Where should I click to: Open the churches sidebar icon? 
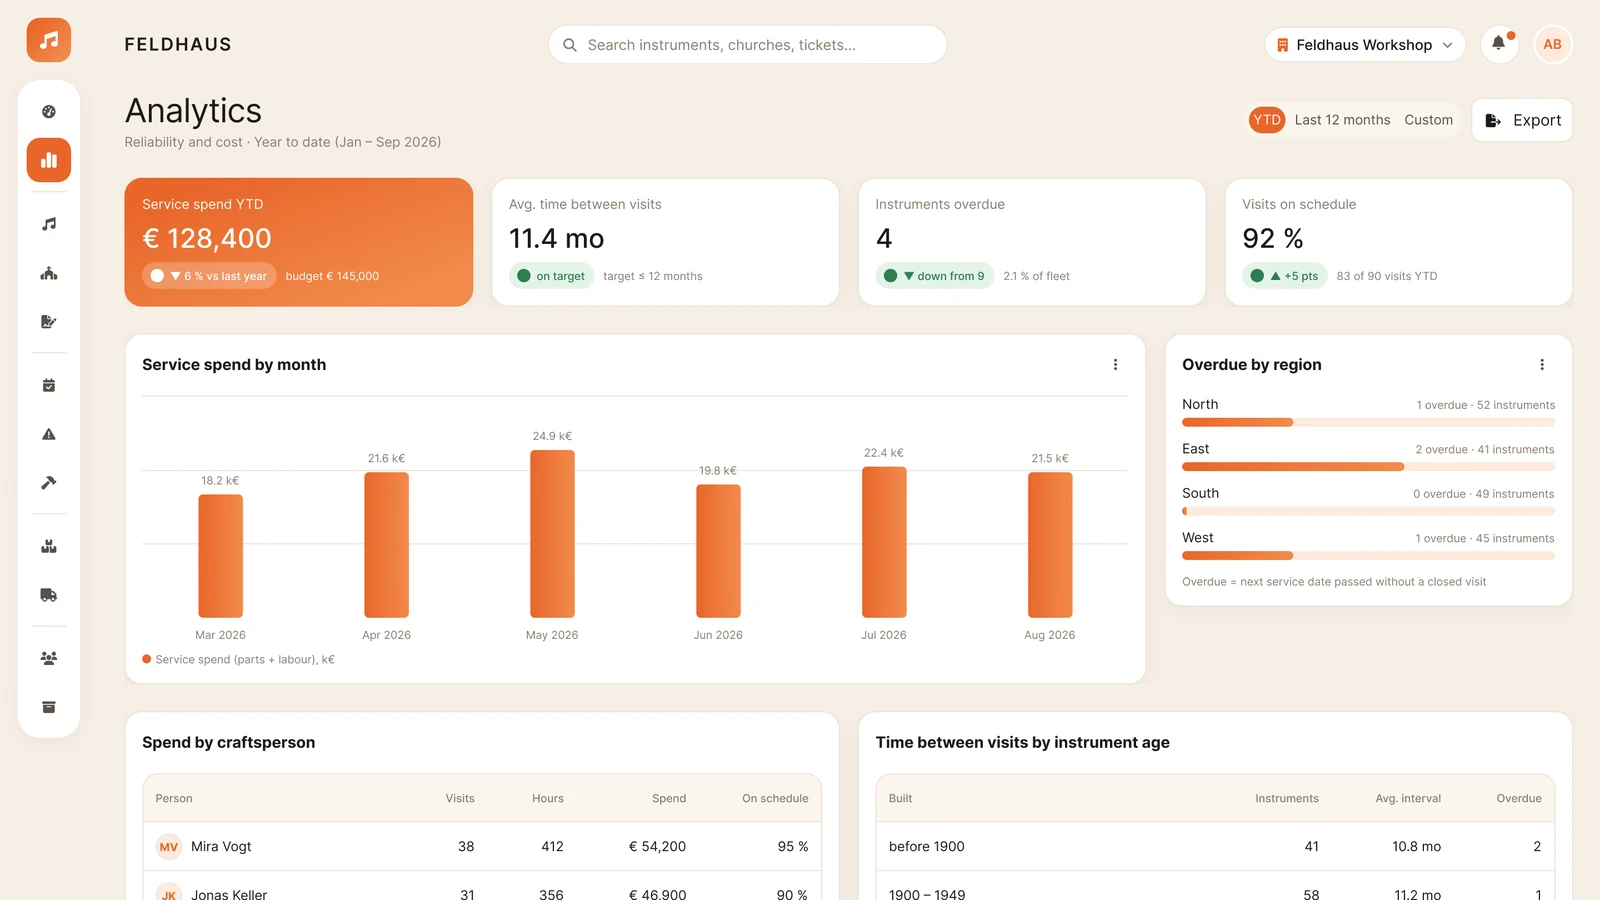coord(49,273)
